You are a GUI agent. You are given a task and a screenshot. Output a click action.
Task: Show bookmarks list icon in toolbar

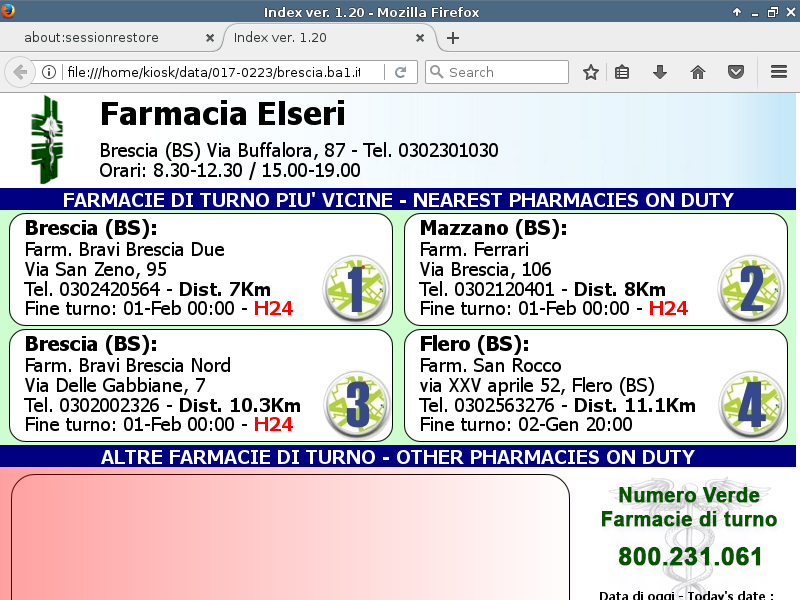(x=622, y=72)
